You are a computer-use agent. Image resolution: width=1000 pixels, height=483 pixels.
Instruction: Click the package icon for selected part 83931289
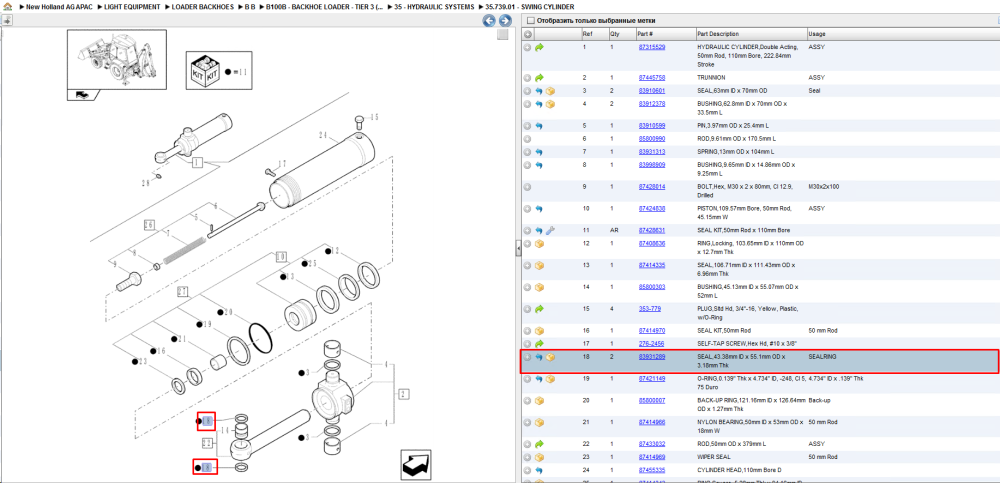[x=550, y=357]
